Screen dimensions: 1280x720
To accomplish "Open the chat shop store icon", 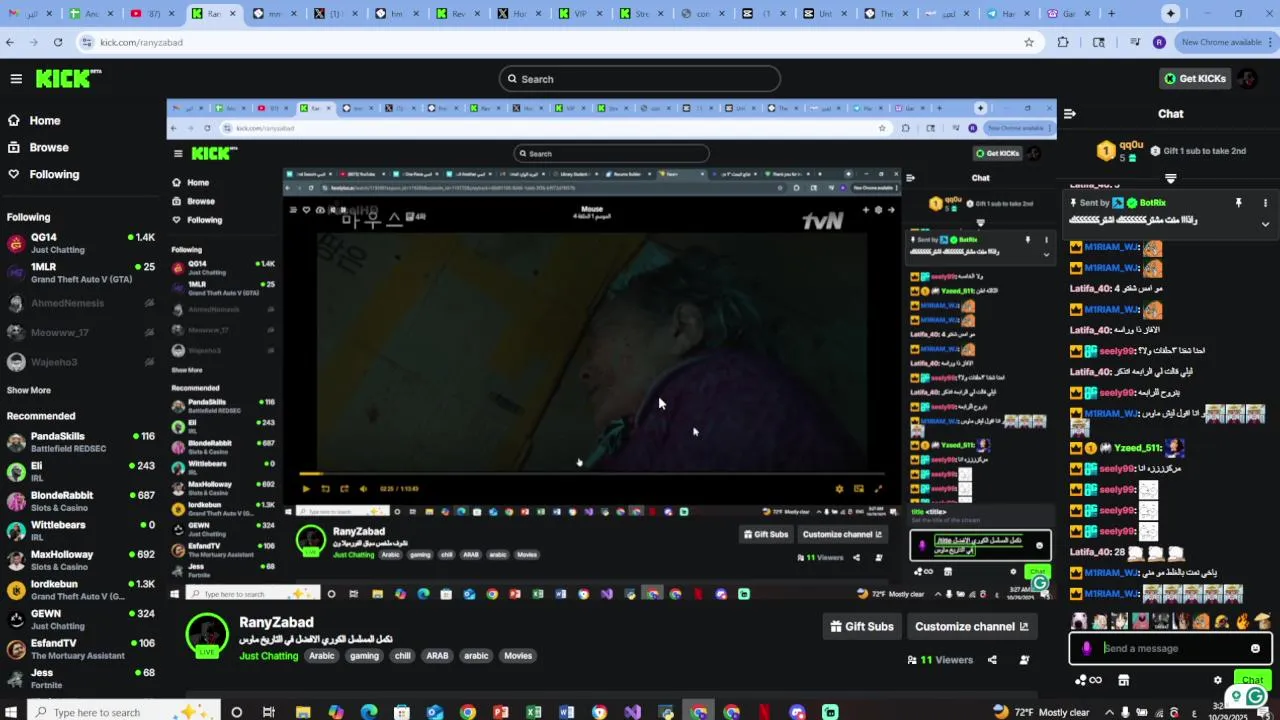I will pos(1123,680).
